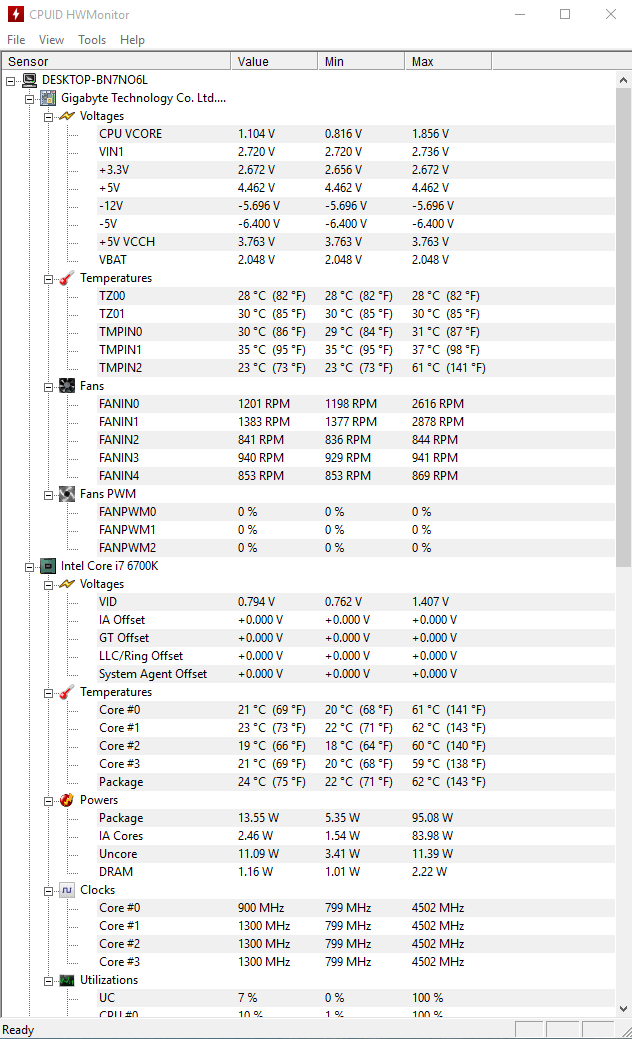Viewport: 632px width, 1039px height.
Task: Collapse the Fans PWM group
Action: [x=47, y=494]
